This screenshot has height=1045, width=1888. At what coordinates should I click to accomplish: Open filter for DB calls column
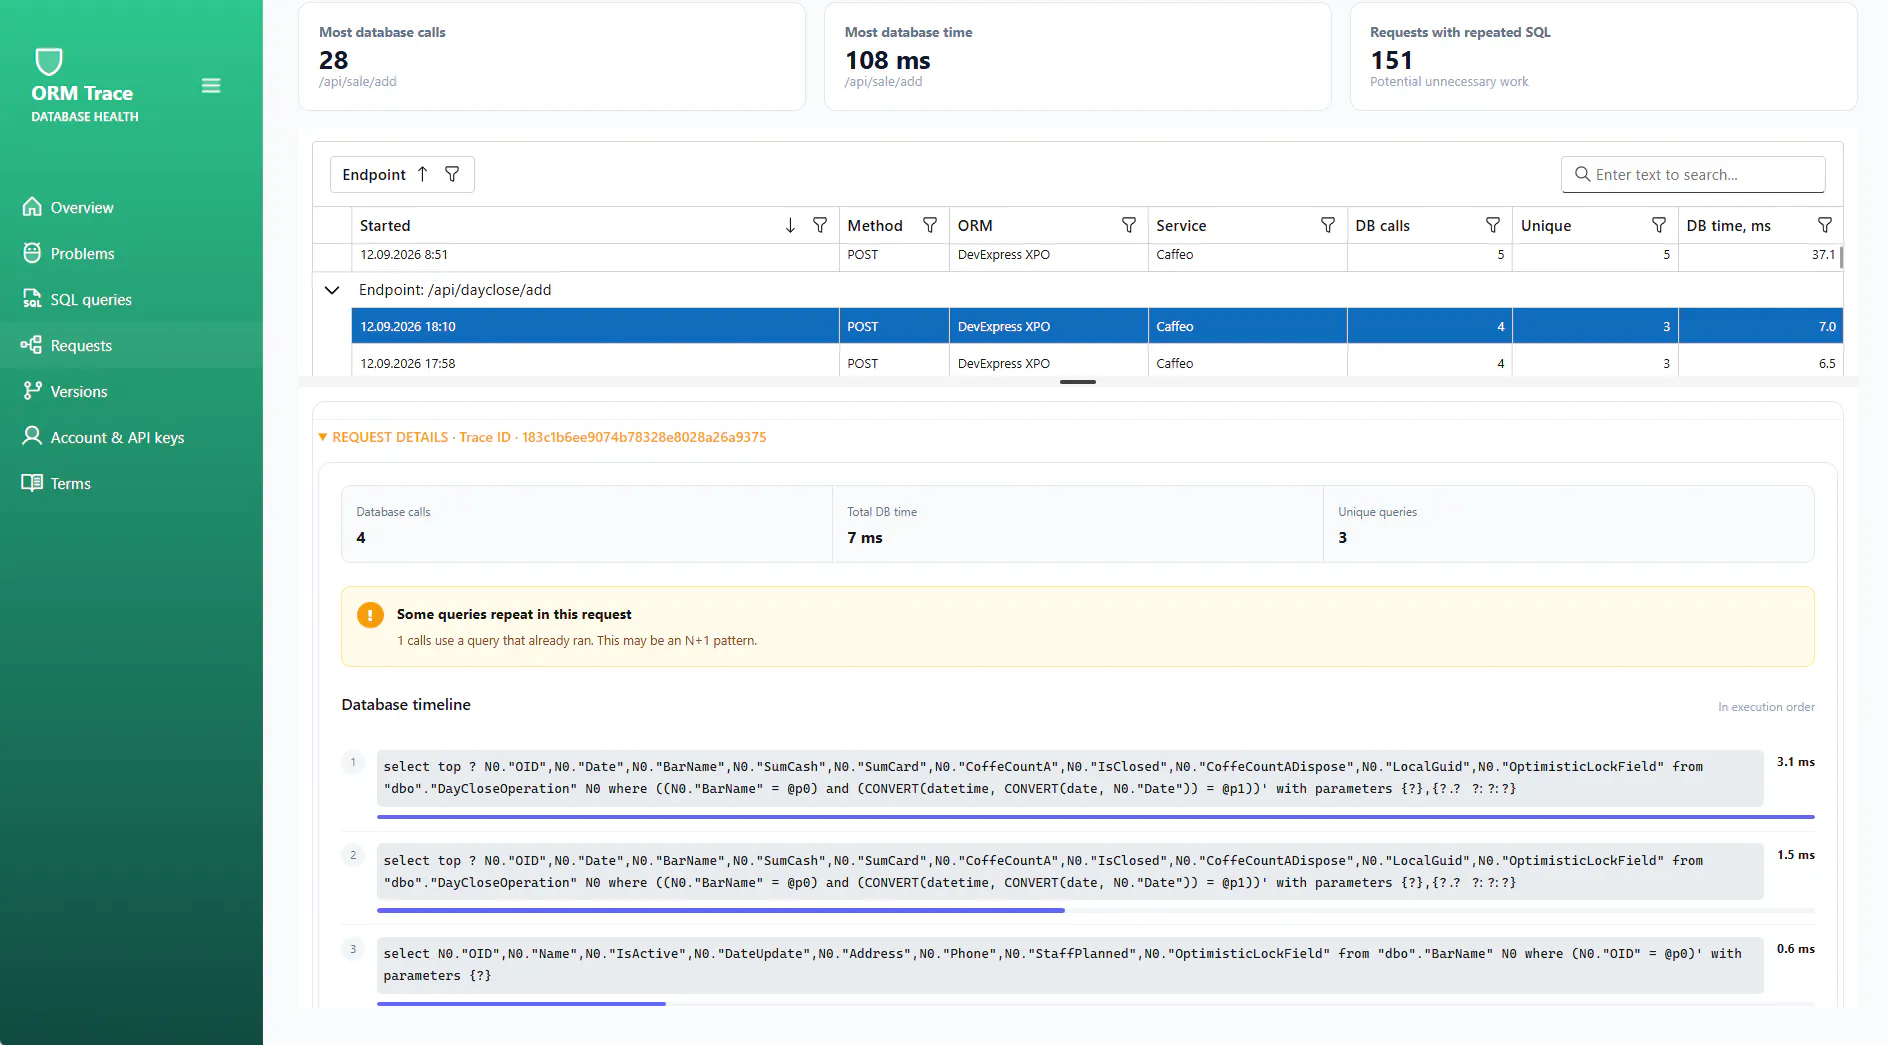pyautogui.click(x=1493, y=225)
